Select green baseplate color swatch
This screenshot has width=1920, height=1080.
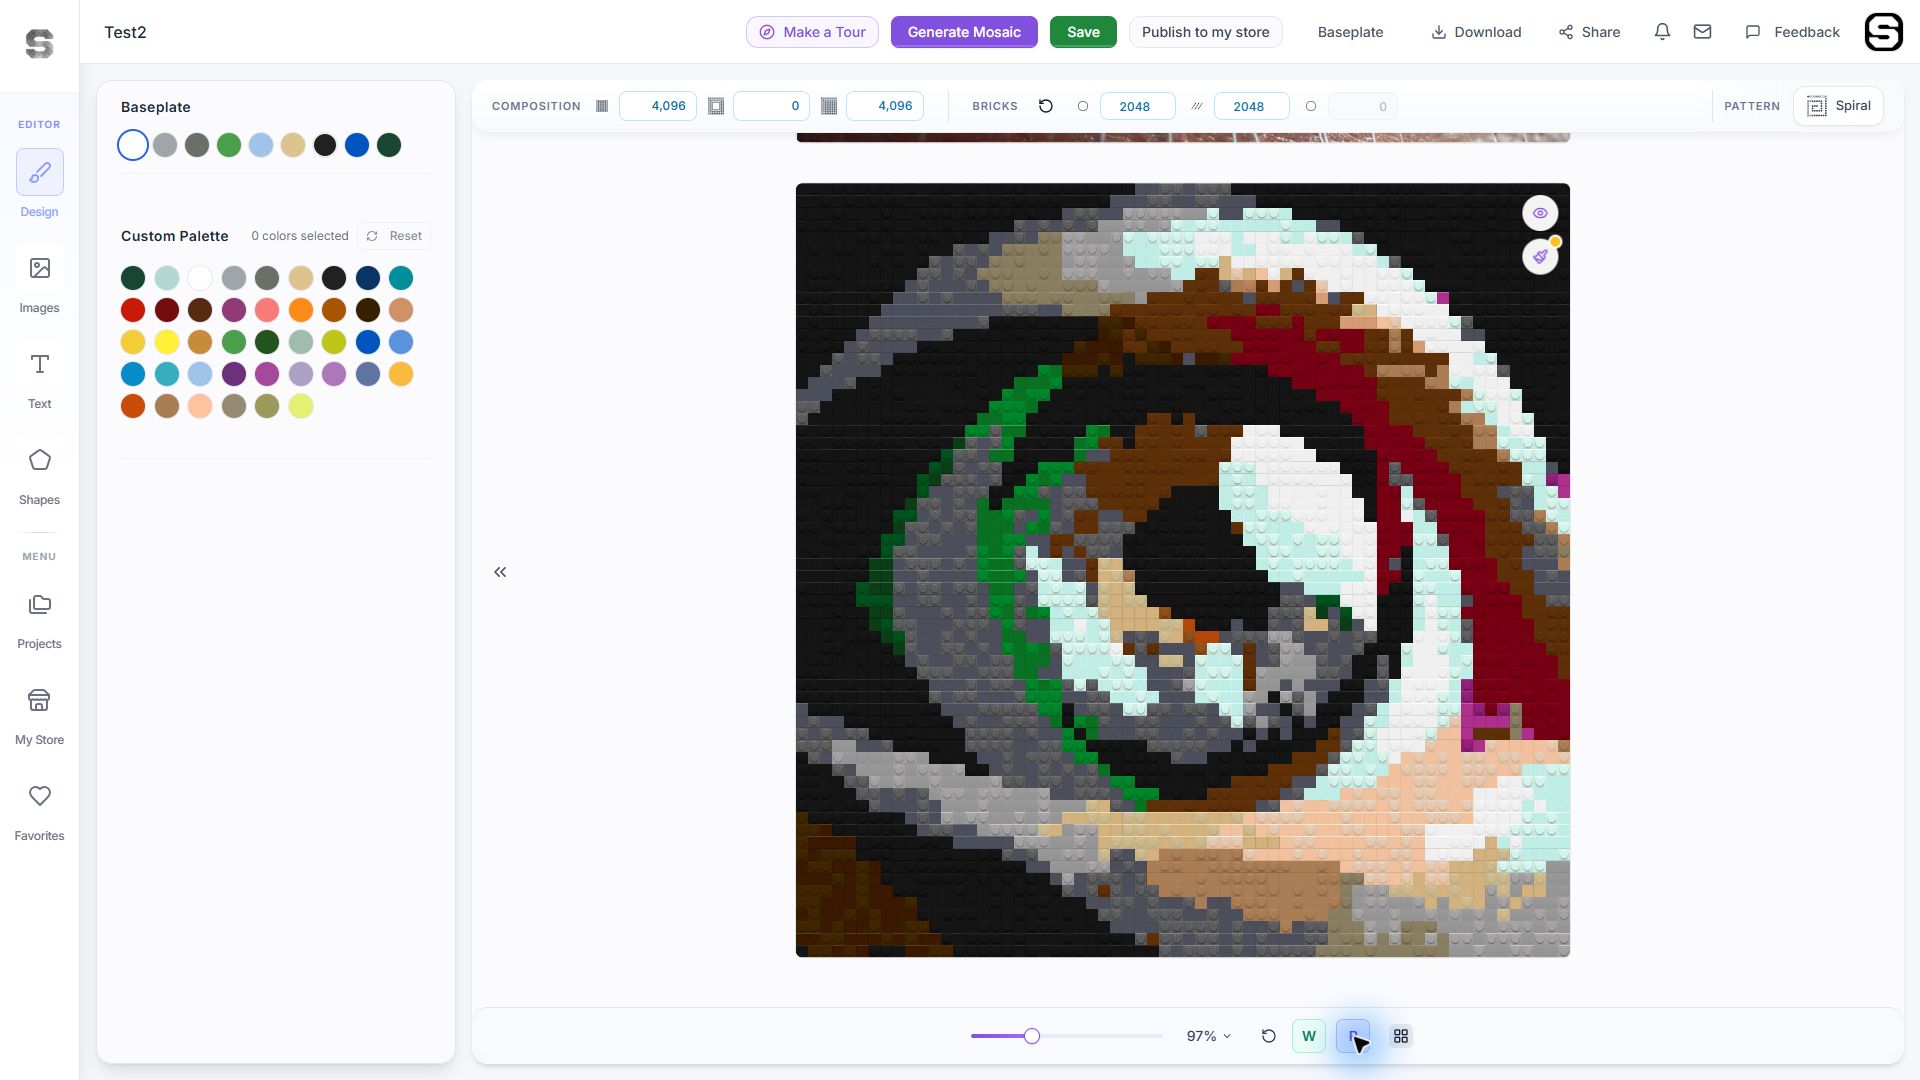tap(229, 145)
